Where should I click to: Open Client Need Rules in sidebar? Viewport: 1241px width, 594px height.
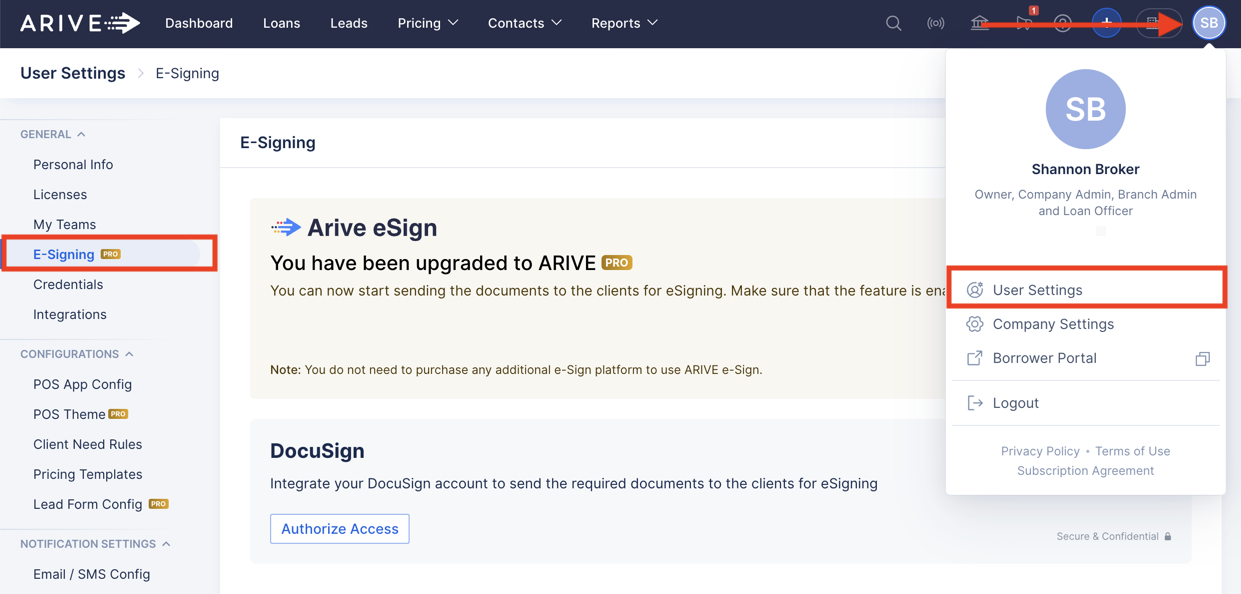[87, 444]
